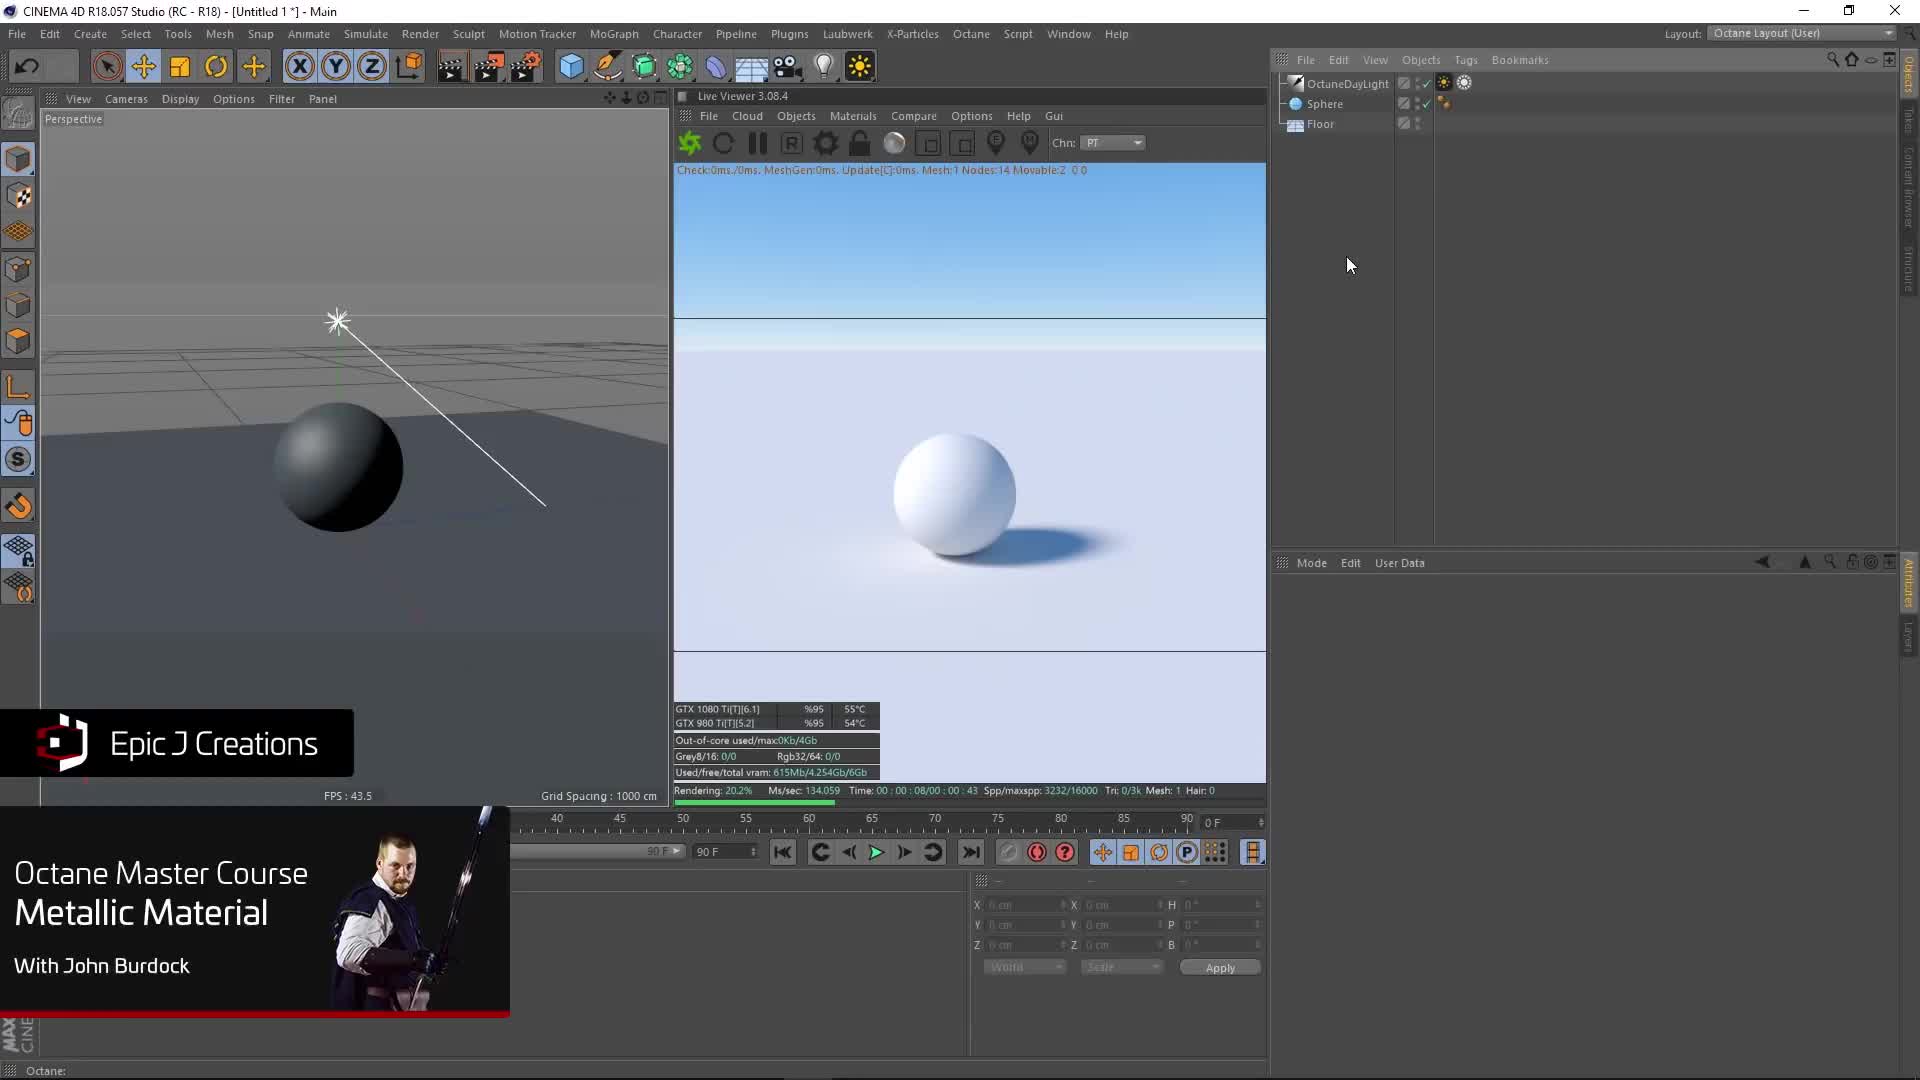
Task: Select OctaneDayLight in the object tree
Action: tap(1347, 84)
